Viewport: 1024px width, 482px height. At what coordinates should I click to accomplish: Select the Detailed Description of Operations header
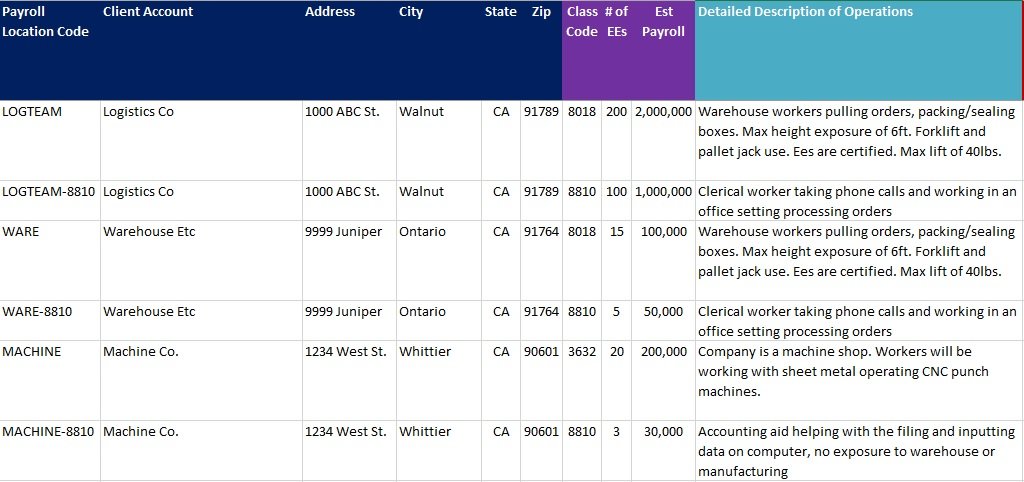[x=859, y=50]
